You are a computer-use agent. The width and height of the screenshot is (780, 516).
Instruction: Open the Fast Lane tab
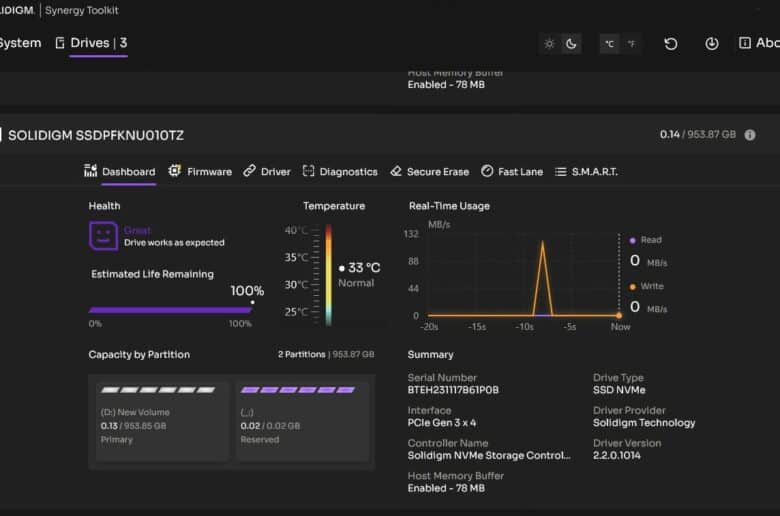pyautogui.click(x=512, y=172)
